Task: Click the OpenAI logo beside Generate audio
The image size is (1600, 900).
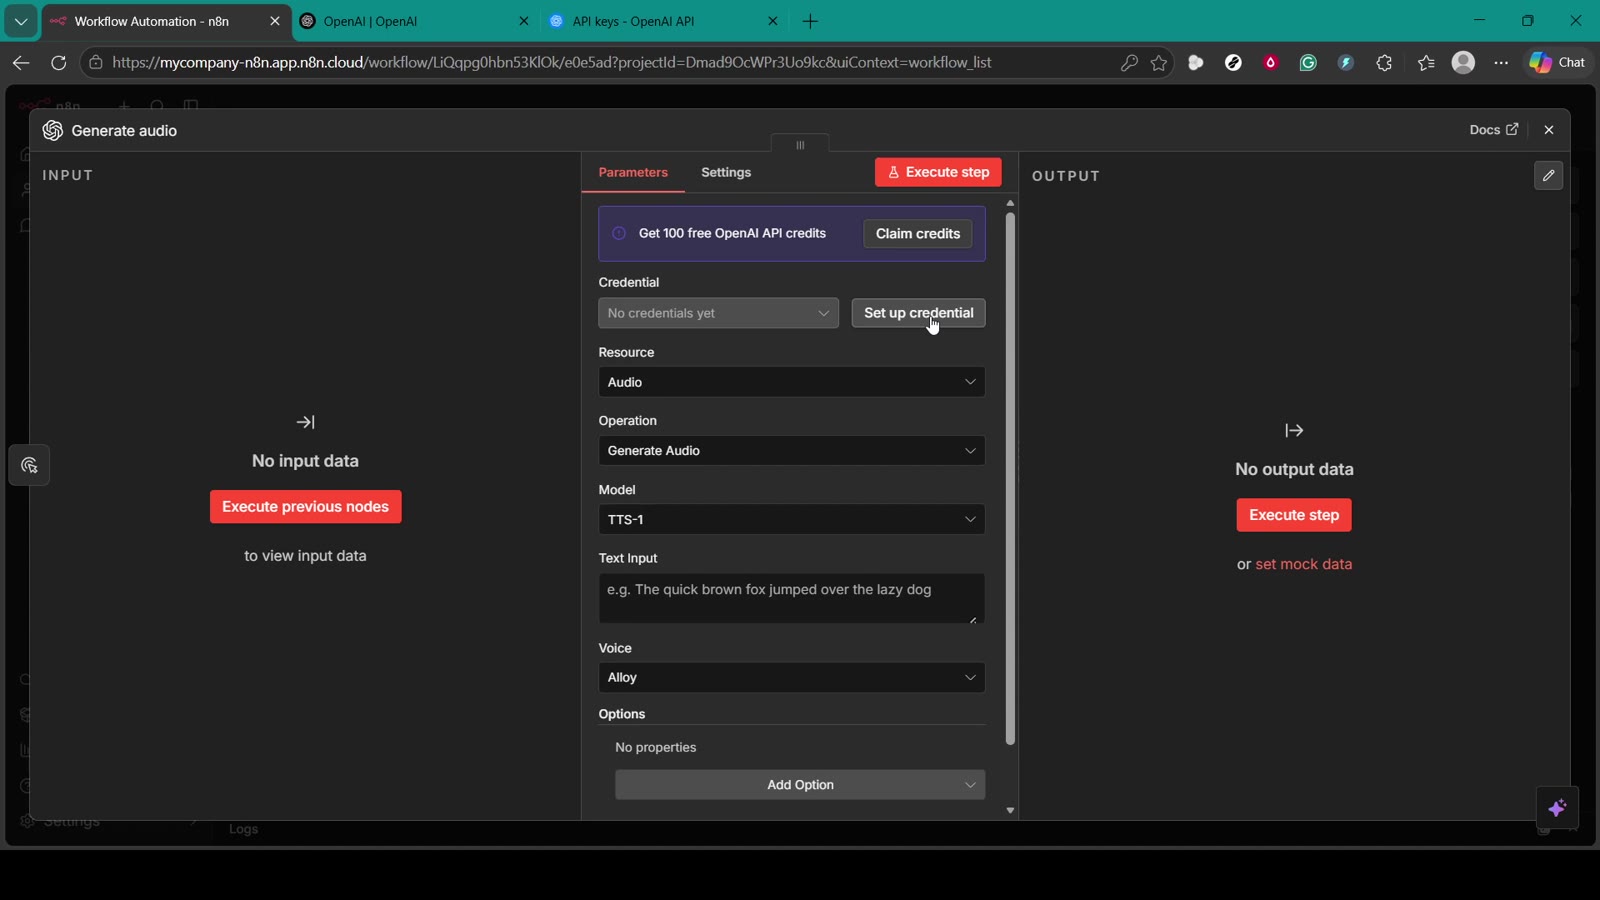Action: [53, 131]
